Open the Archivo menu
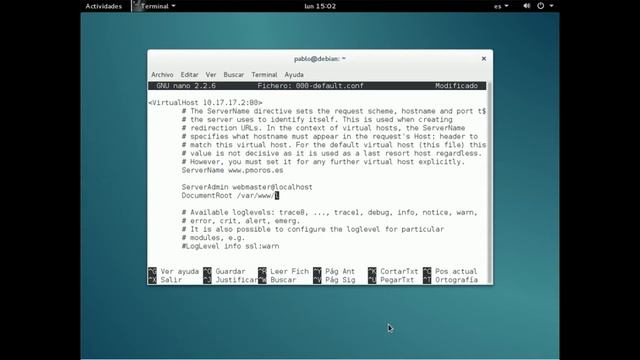This screenshot has height=360, width=640. click(162, 75)
